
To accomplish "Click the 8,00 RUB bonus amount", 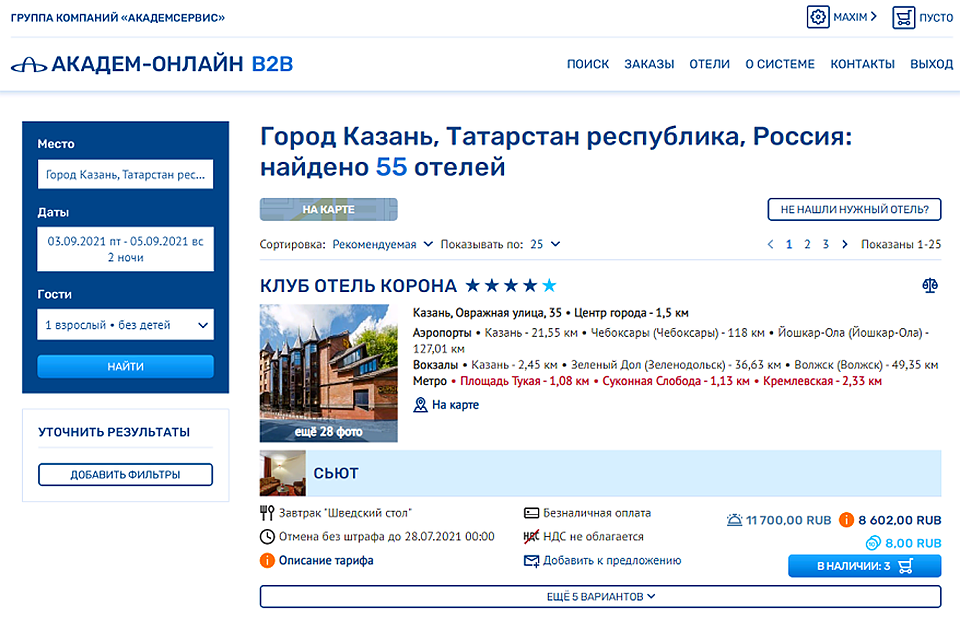I will (913, 543).
